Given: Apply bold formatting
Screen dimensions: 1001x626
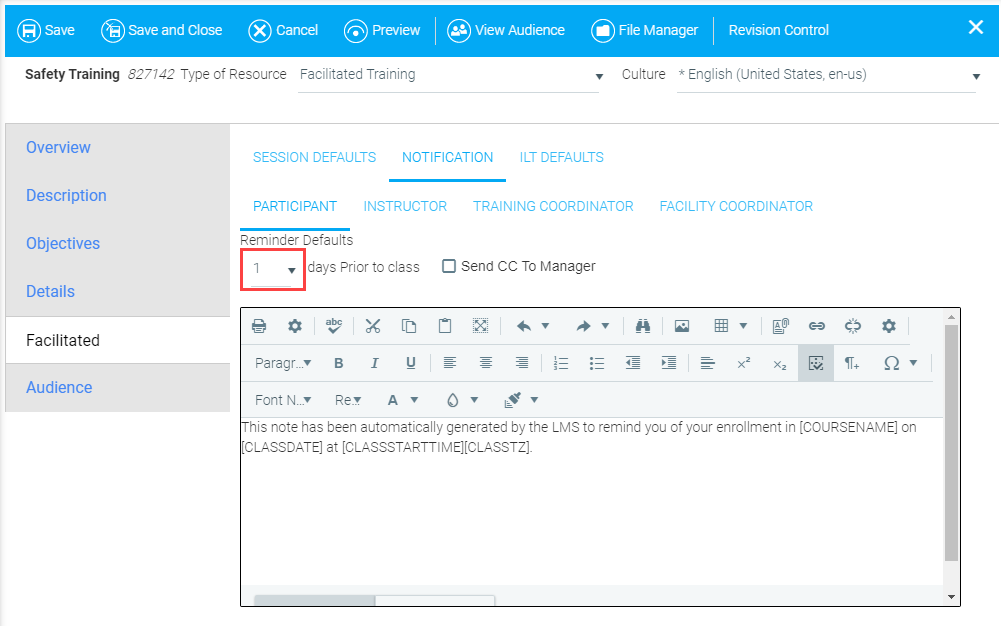Looking at the screenshot, I should 339,363.
